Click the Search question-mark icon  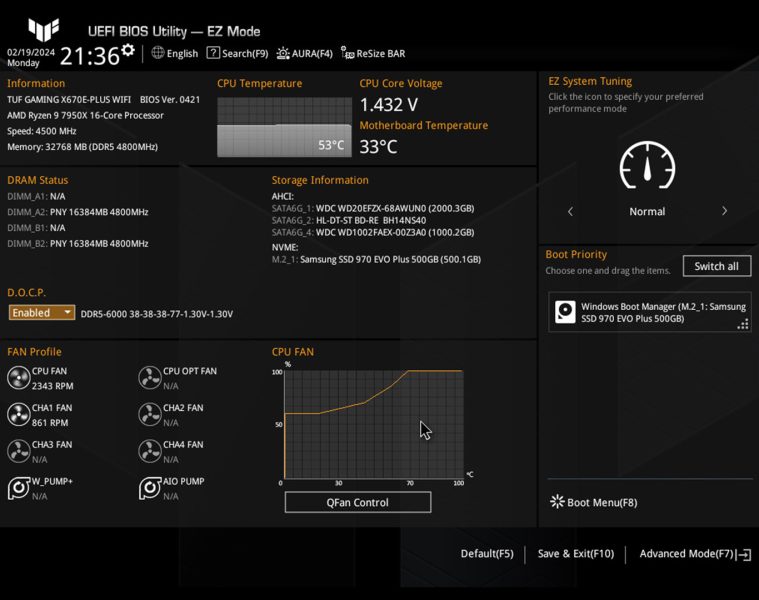(x=213, y=53)
